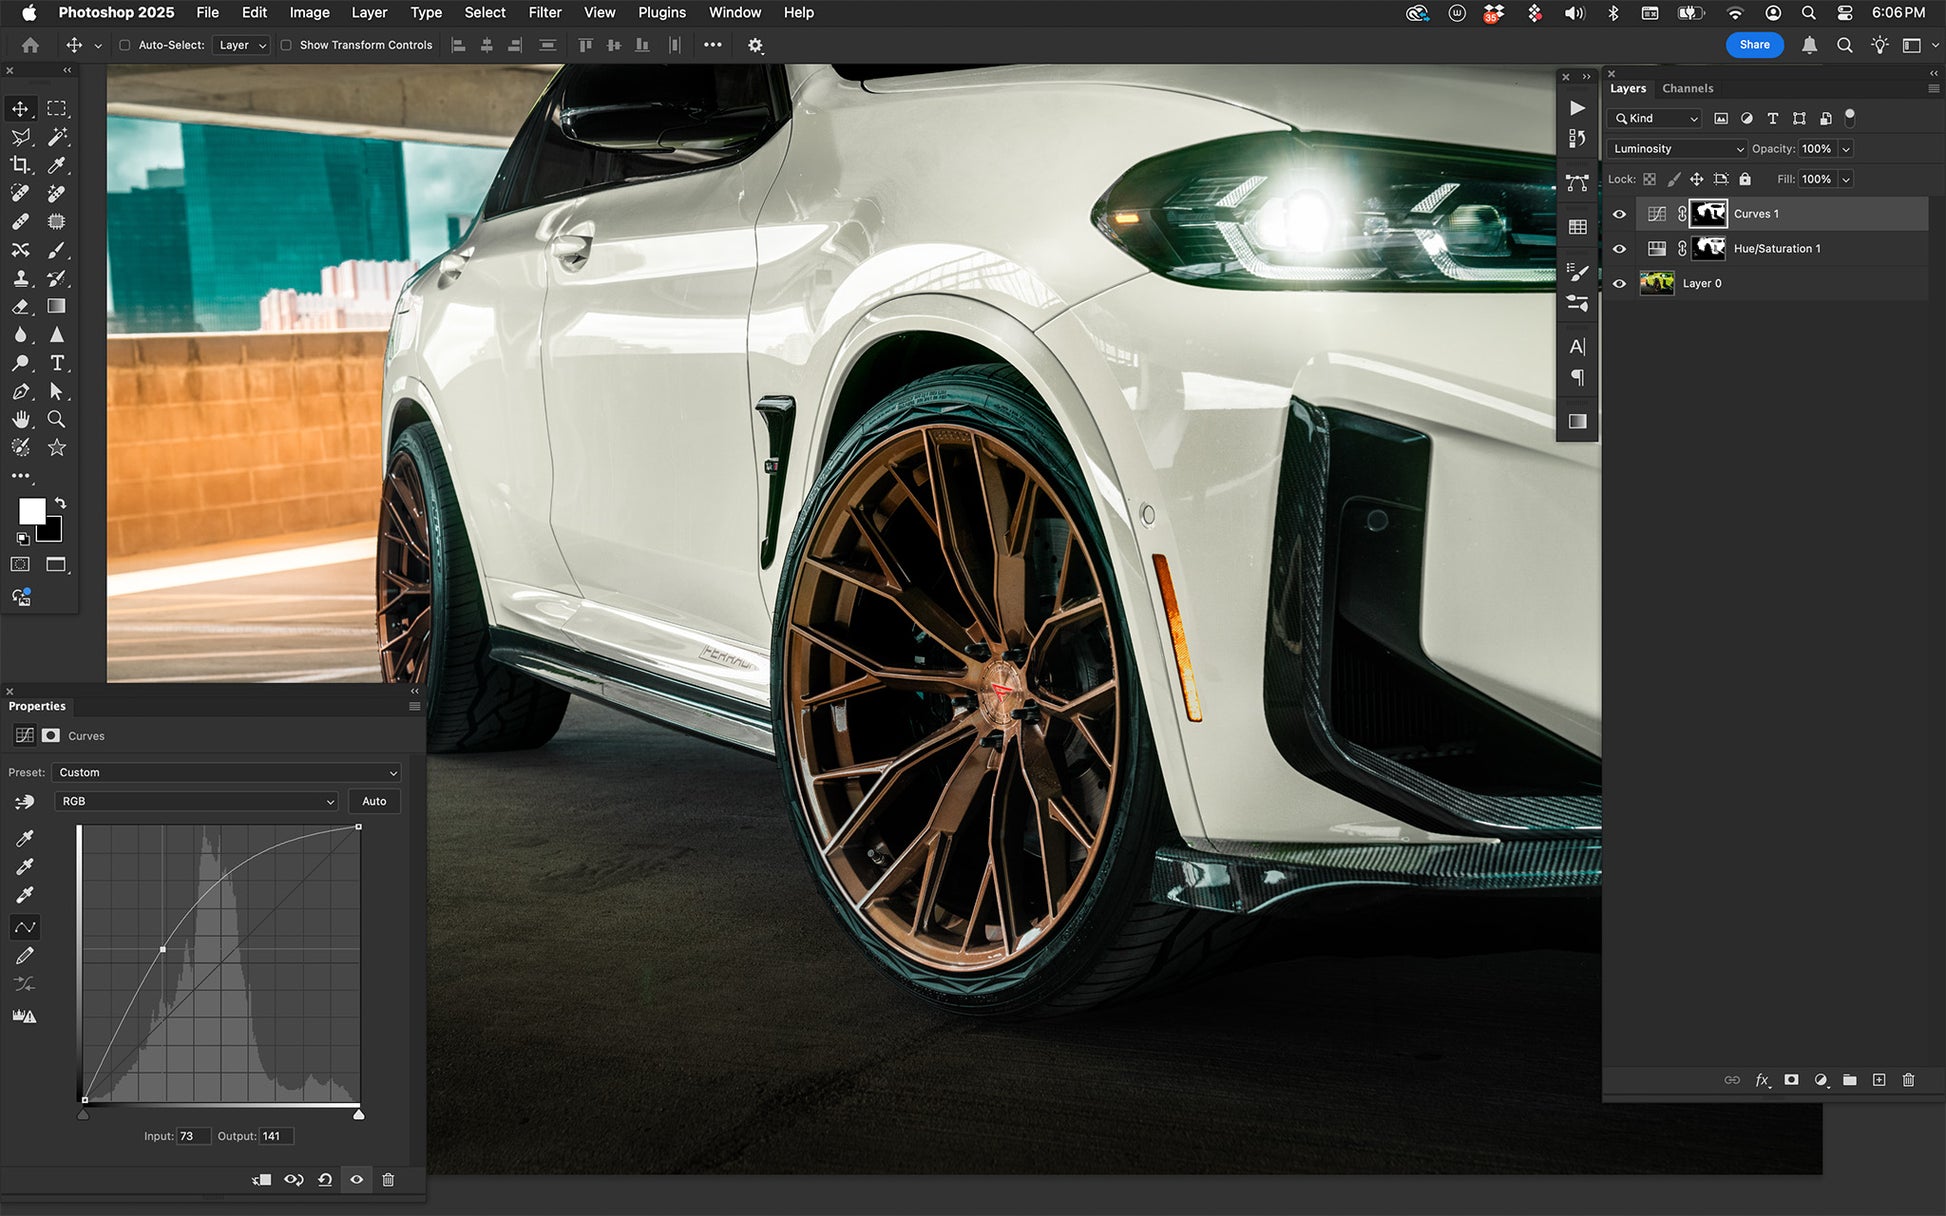The width and height of the screenshot is (1946, 1216).
Task: Add a layer mask from Layers panel
Action: click(1791, 1080)
